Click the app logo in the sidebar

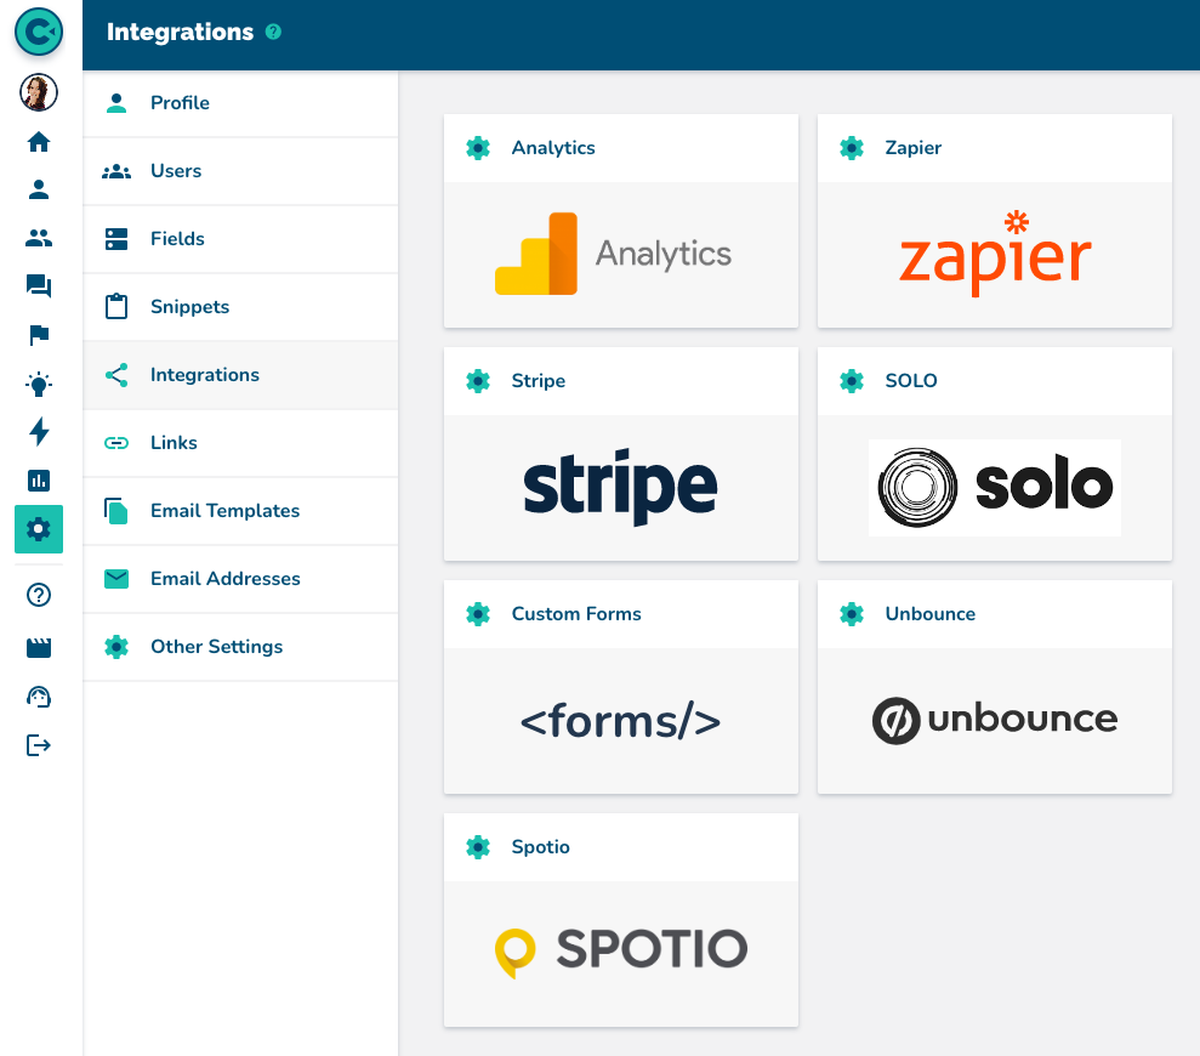tap(39, 32)
